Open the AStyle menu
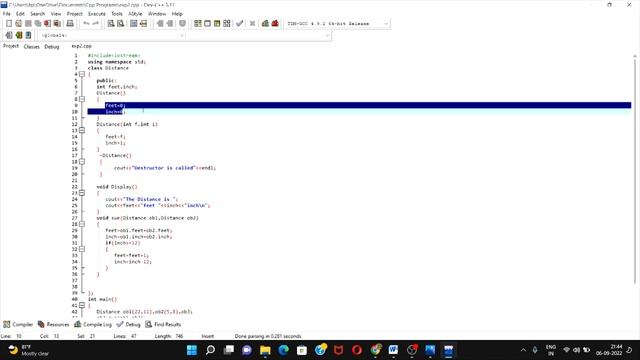Viewport: 640px width, 360px height. pyautogui.click(x=136, y=14)
